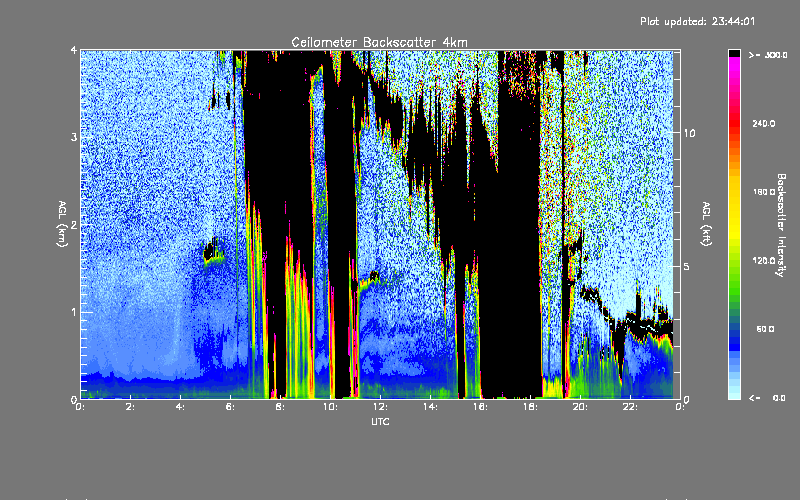This screenshot has height=500, width=800.
Task: Click the '12:' tick on the time axis
Action: [380, 407]
